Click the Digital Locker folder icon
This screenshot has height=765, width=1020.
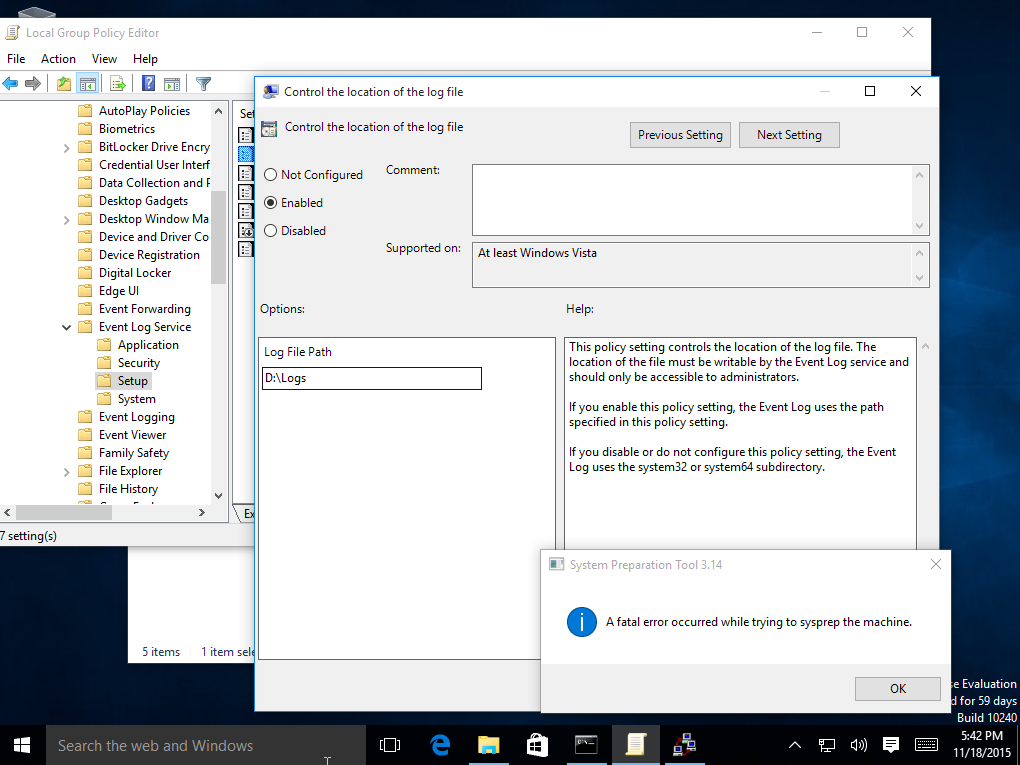85,273
